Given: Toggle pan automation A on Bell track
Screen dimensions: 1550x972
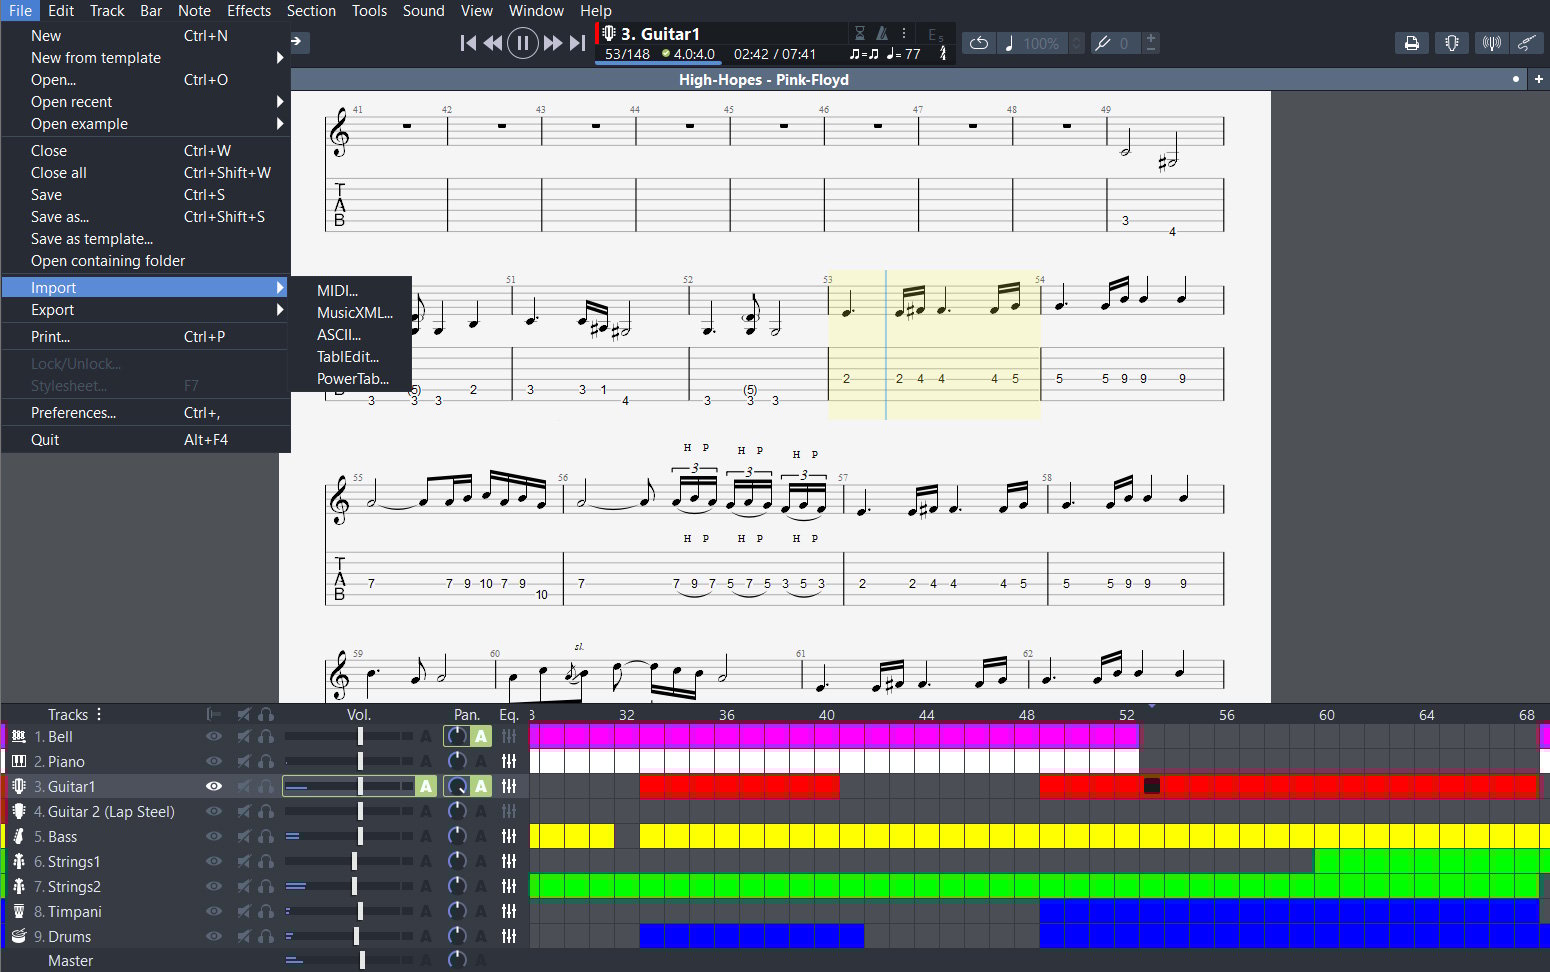Looking at the screenshot, I should [481, 736].
